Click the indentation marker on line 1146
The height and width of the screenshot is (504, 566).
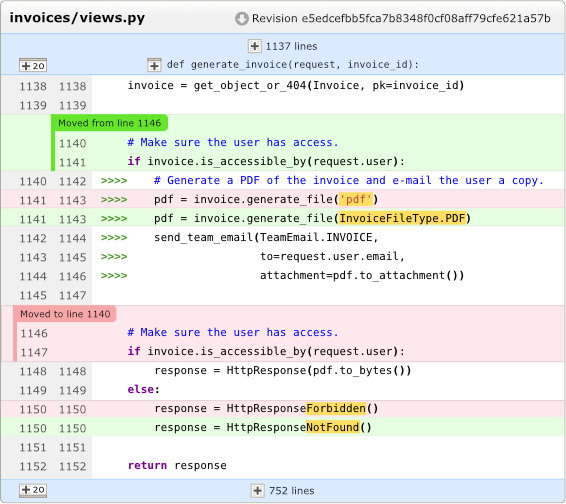coord(114,276)
